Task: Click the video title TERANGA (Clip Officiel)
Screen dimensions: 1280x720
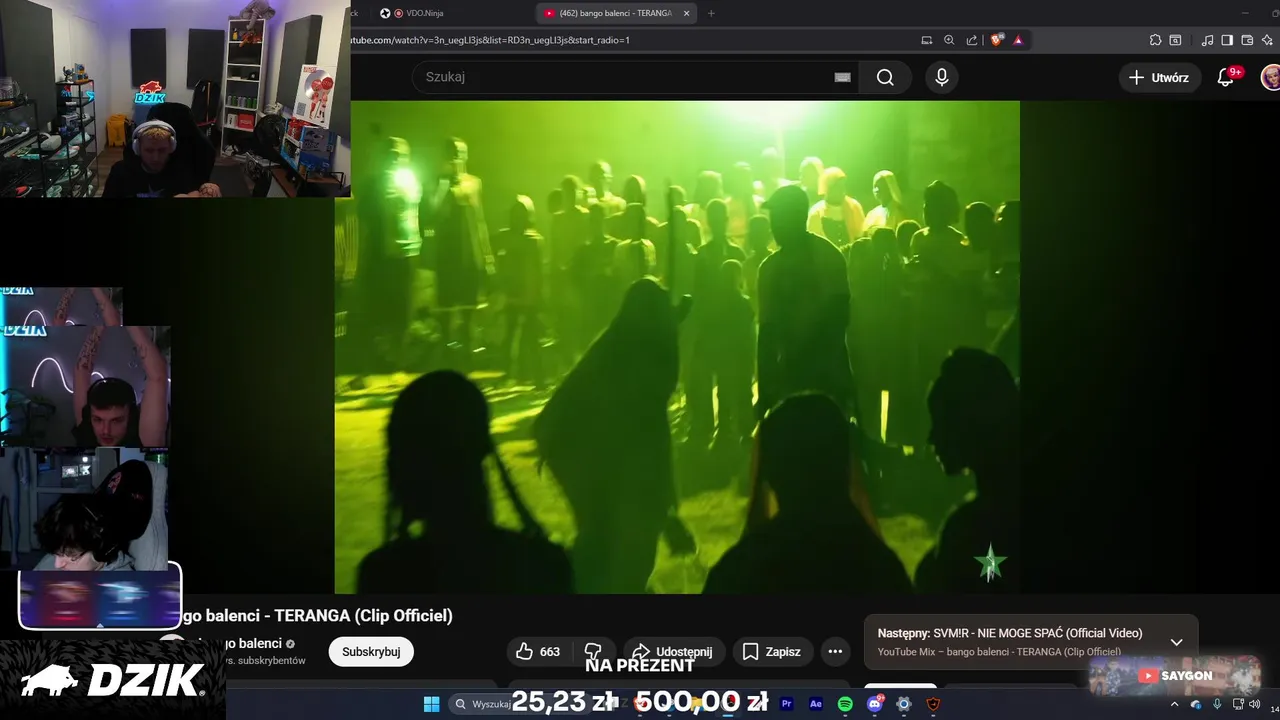Action: [x=363, y=615]
